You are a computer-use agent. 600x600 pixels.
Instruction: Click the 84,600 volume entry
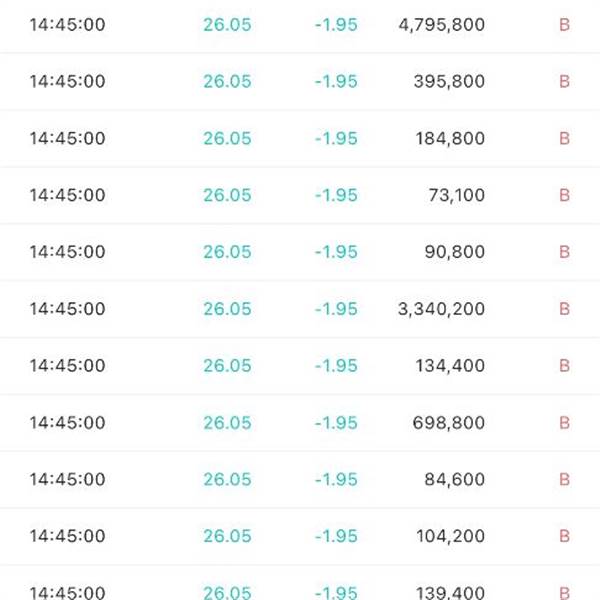click(454, 480)
